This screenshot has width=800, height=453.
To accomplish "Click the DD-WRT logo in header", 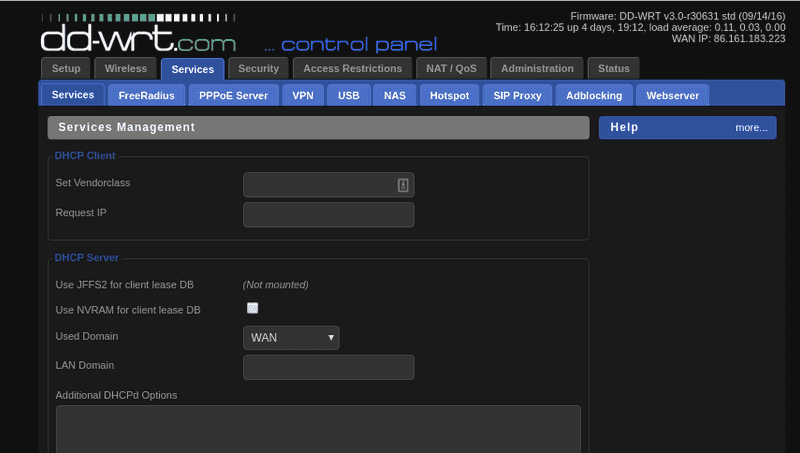I will pyautogui.click(x=138, y=38).
